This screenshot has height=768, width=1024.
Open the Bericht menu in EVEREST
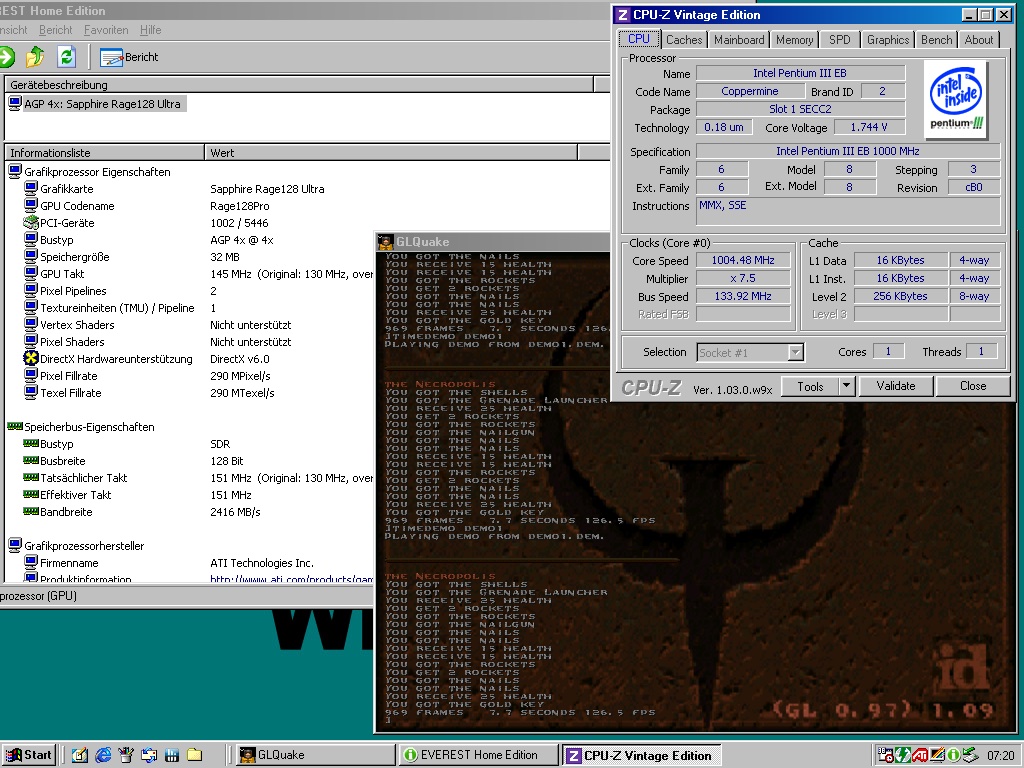[x=56, y=30]
